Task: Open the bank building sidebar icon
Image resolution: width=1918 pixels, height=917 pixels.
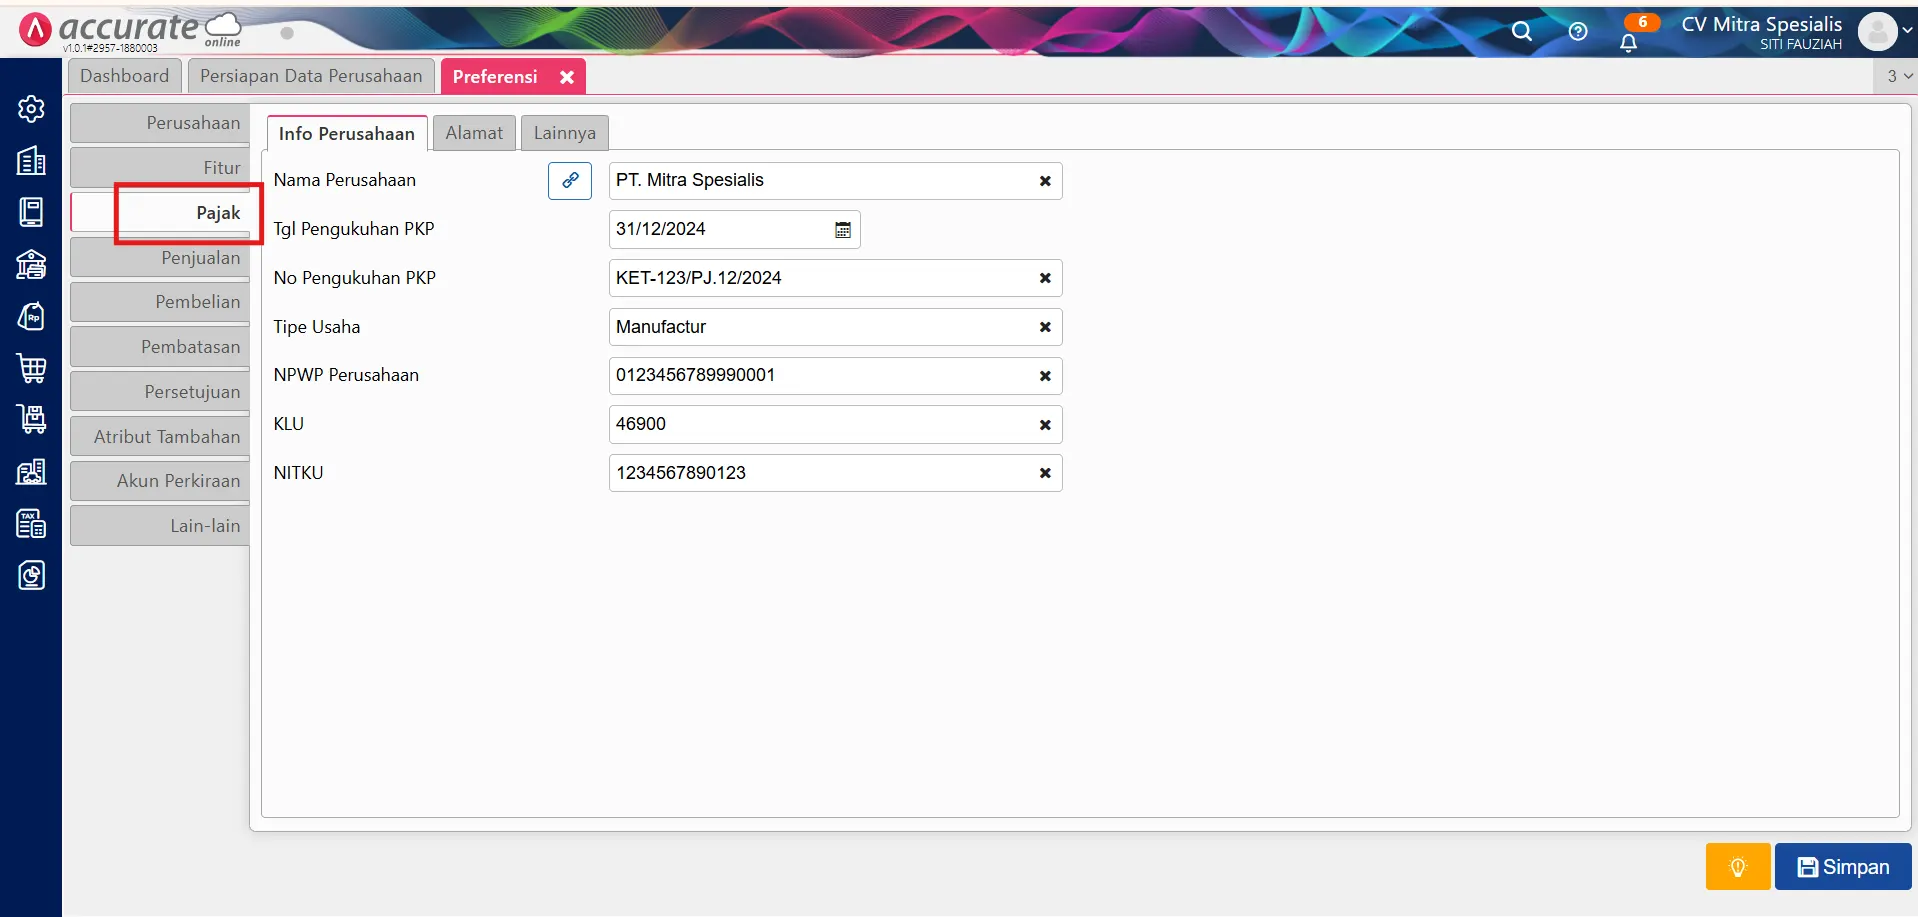Action: (x=31, y=264)
